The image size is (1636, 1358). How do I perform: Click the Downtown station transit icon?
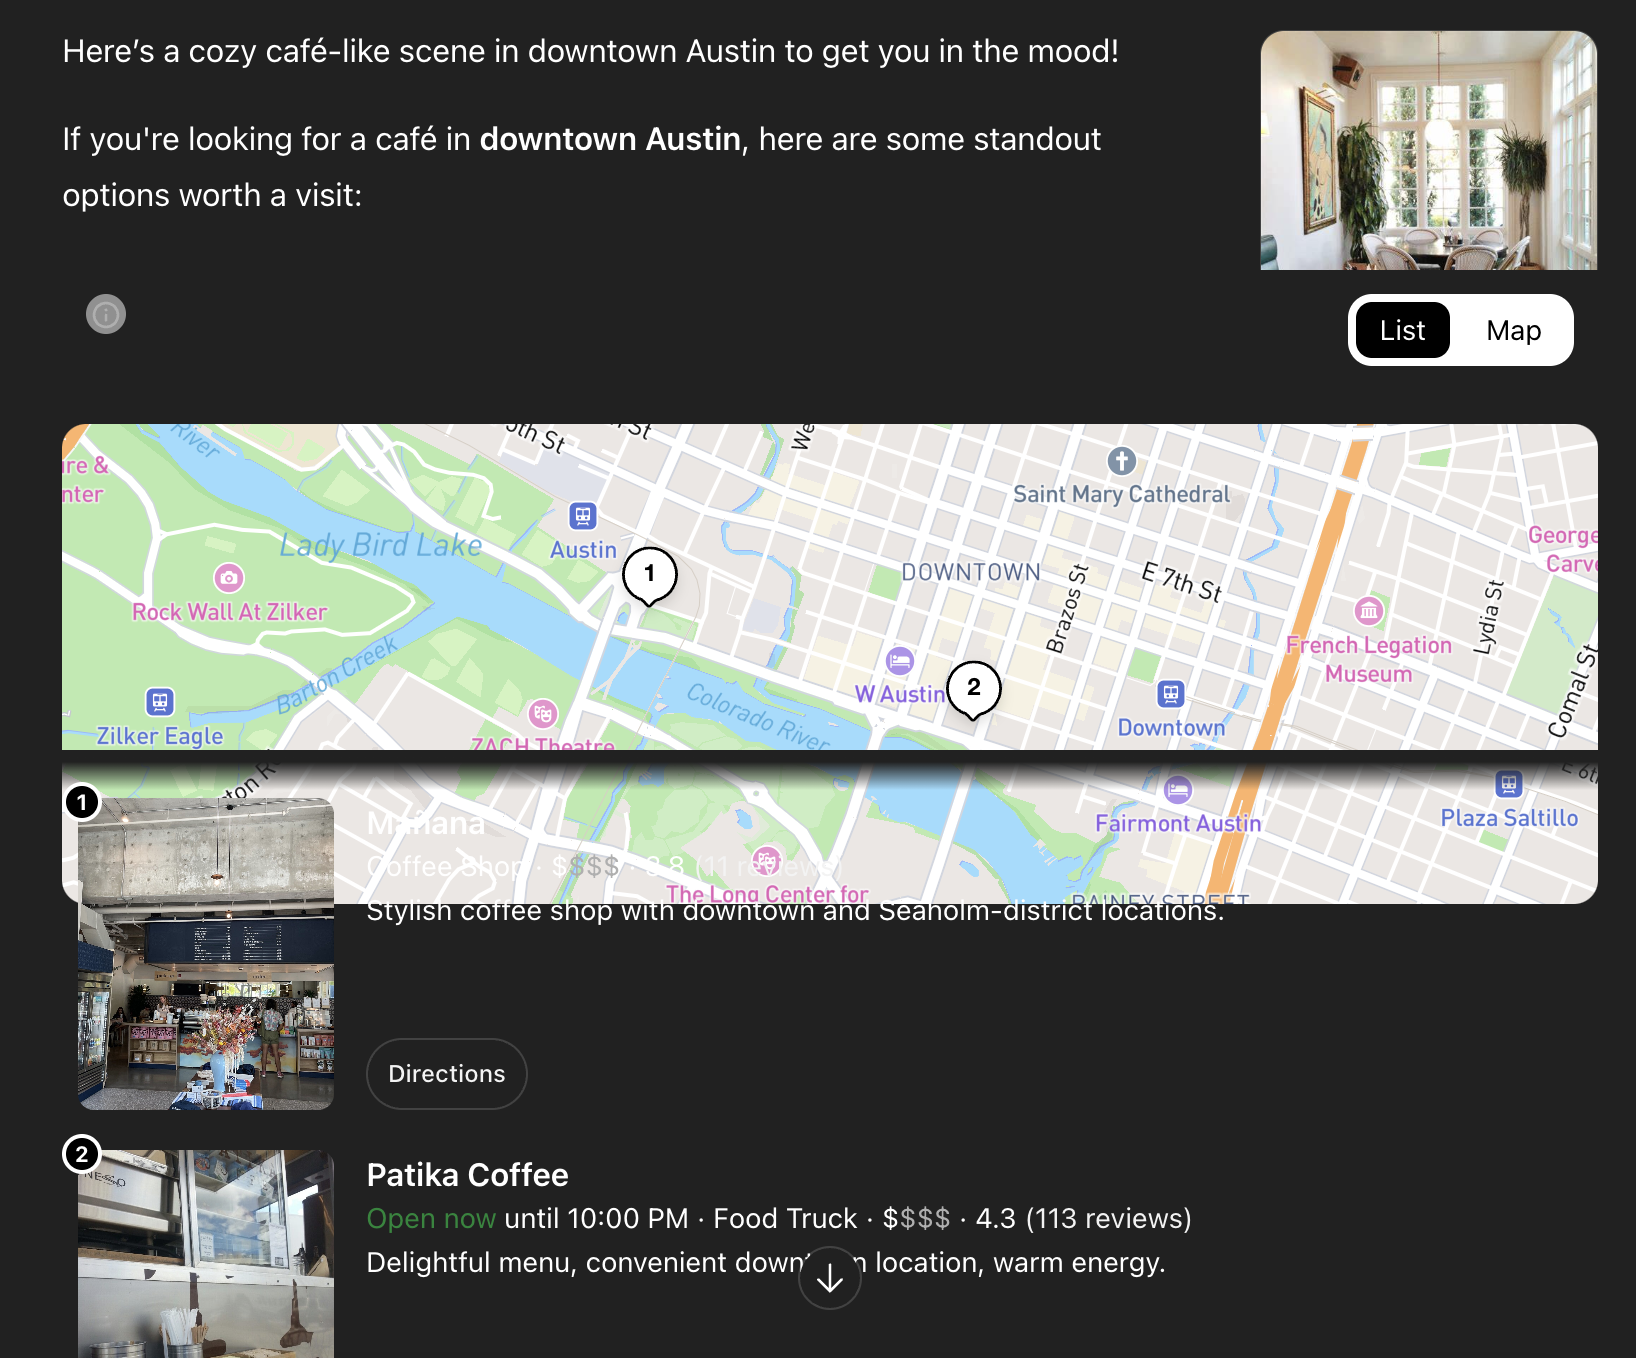click(x=1171, y=693)
